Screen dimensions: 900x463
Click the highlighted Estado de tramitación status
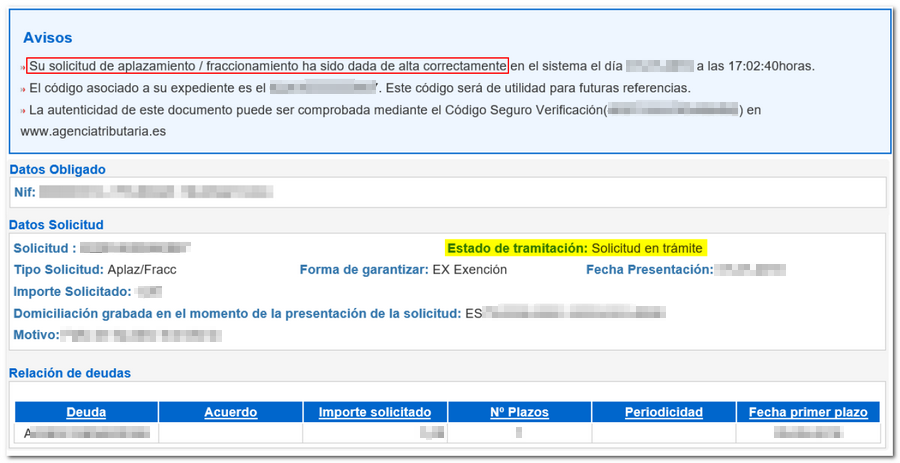coord(575,248)
